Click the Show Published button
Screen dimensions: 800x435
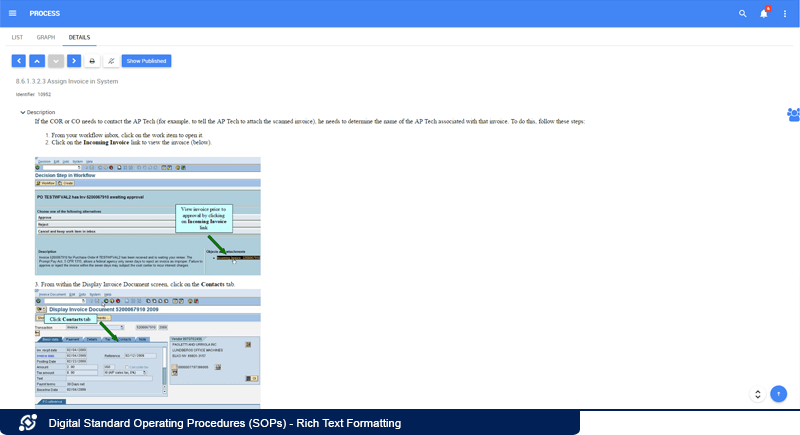pos(146,61)
